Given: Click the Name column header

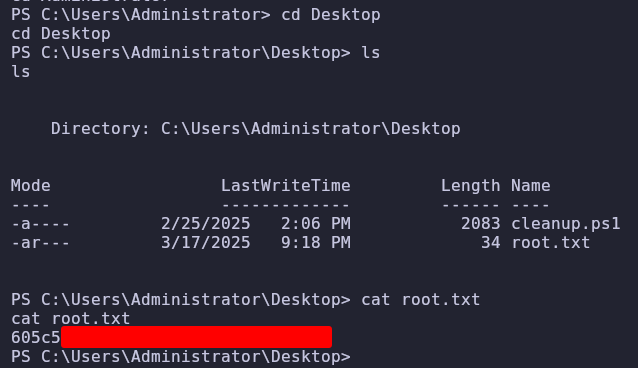Looking at the screenshot, I should pos(531,186).
